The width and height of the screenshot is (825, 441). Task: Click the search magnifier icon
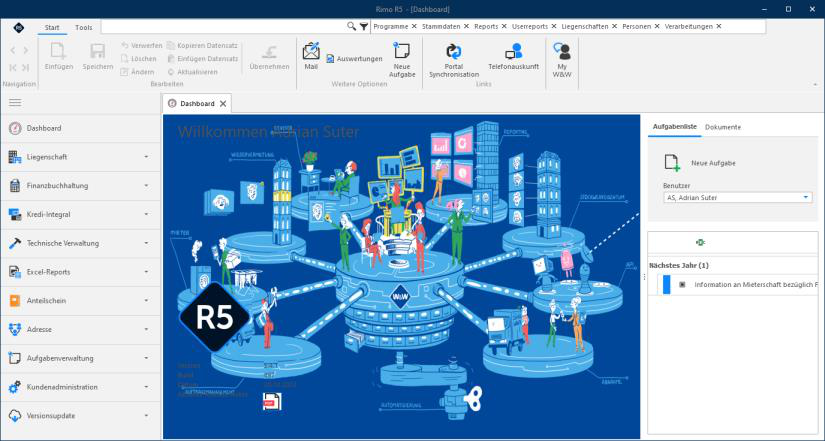click(351, 26)
